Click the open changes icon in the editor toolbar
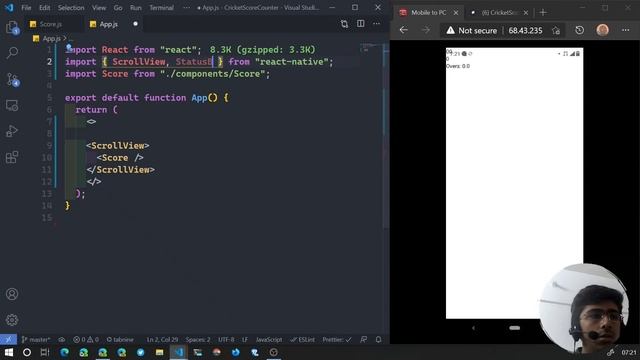The width and height of the screenshot is (640, 360). coord(344,24)
